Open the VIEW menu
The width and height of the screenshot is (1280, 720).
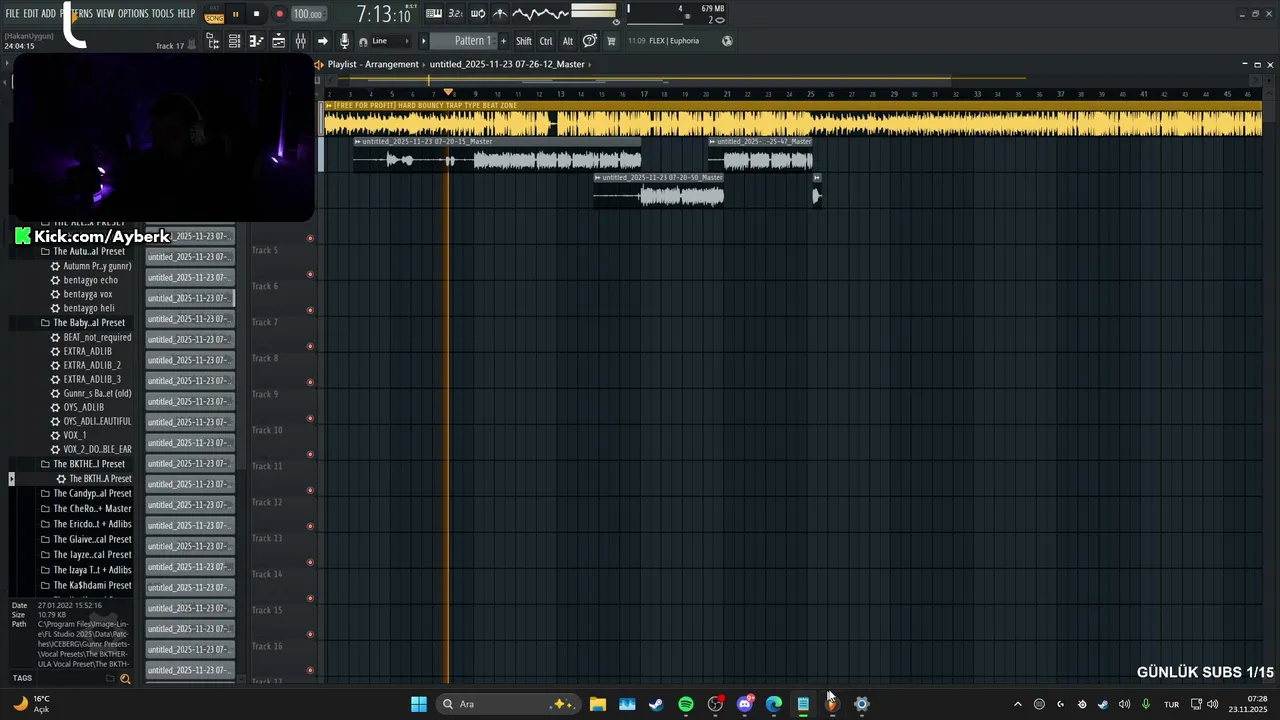[x=105, y=14]
